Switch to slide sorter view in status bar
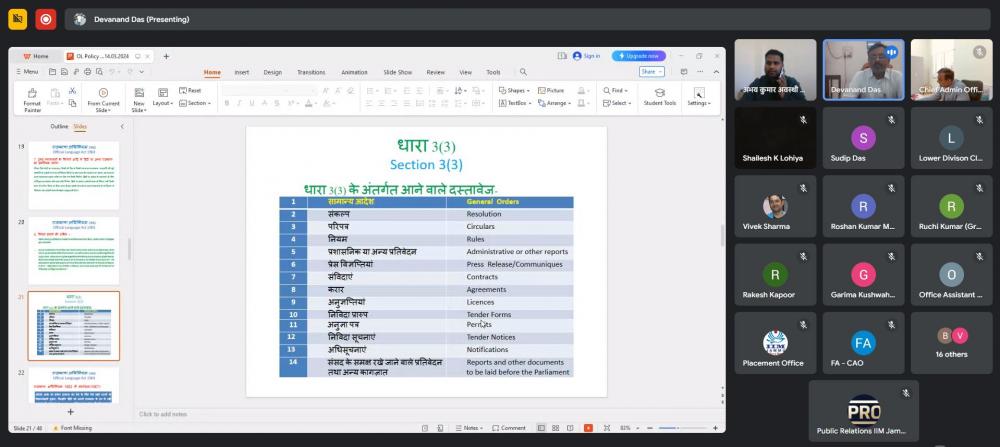 tap(555, 427)
